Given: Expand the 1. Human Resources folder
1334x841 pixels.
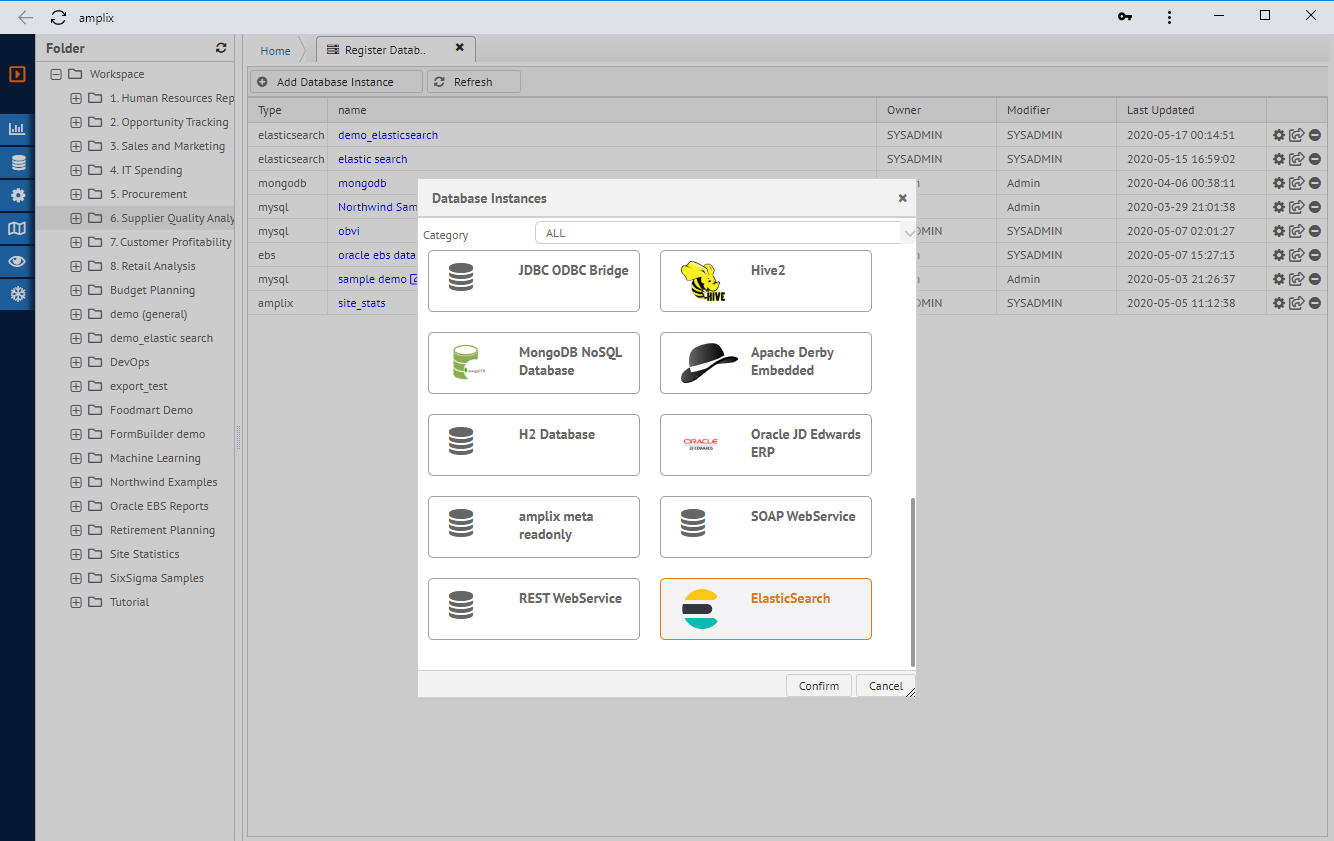Looking at the screenshot, I should [x=76, y=98].
